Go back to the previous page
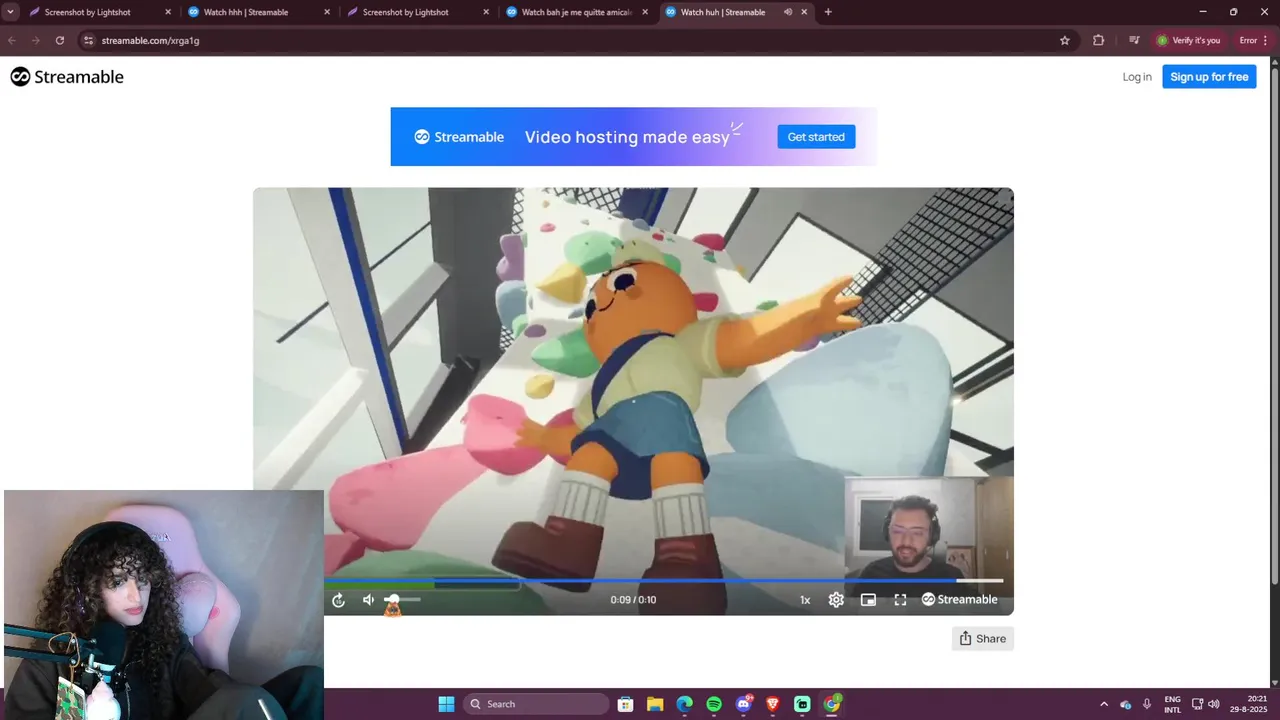 tap(12, 40)
